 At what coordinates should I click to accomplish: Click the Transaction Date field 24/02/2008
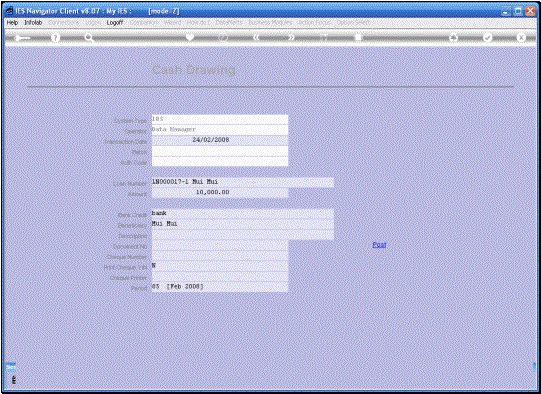pyautogui.click(x=220, y=140)
